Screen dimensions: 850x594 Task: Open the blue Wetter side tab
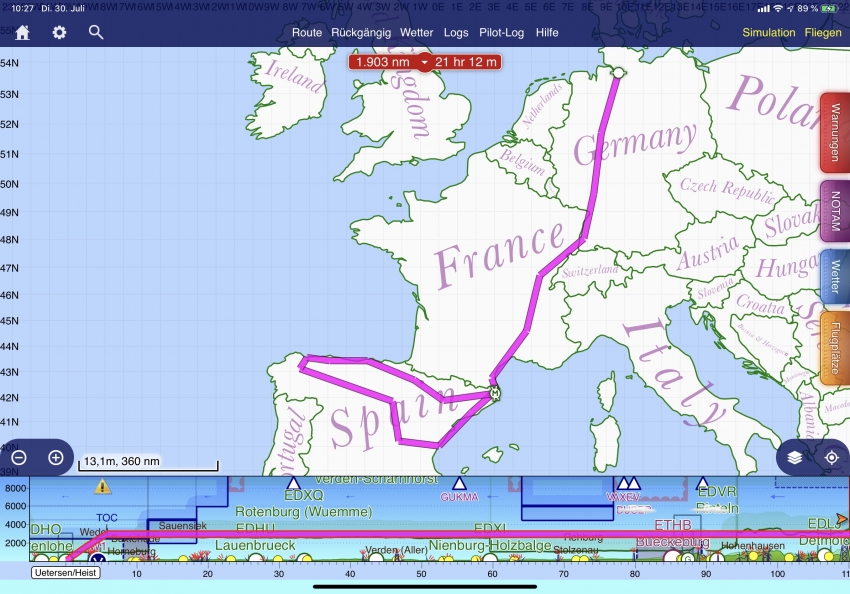pos(835,277)
